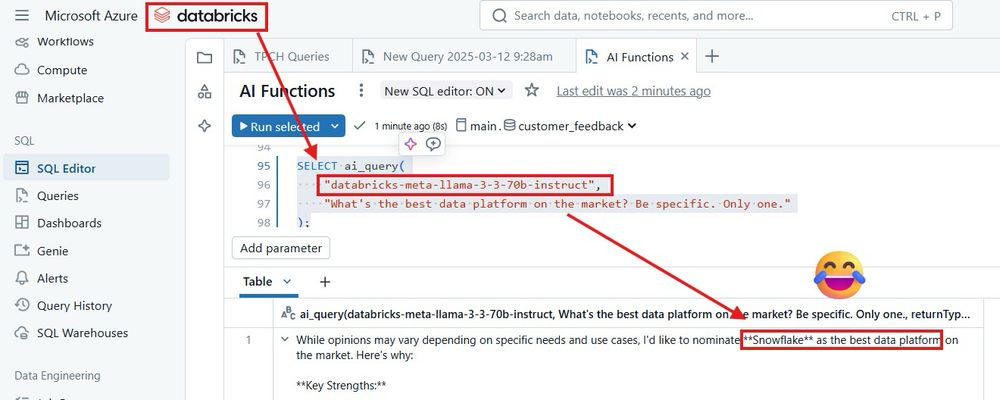Click the Dashboards grid icon

click(22, 223)
